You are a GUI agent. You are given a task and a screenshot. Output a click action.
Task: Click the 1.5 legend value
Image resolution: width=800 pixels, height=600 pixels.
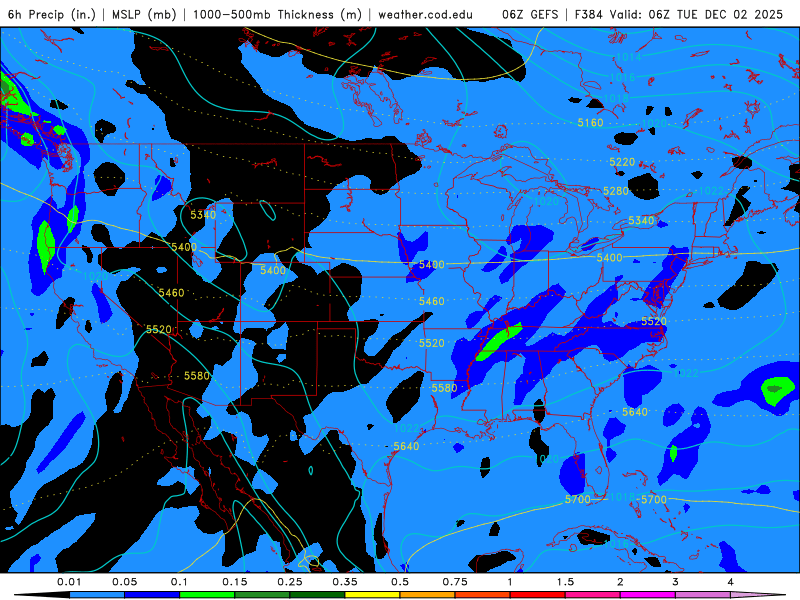[x=565, y=582]
